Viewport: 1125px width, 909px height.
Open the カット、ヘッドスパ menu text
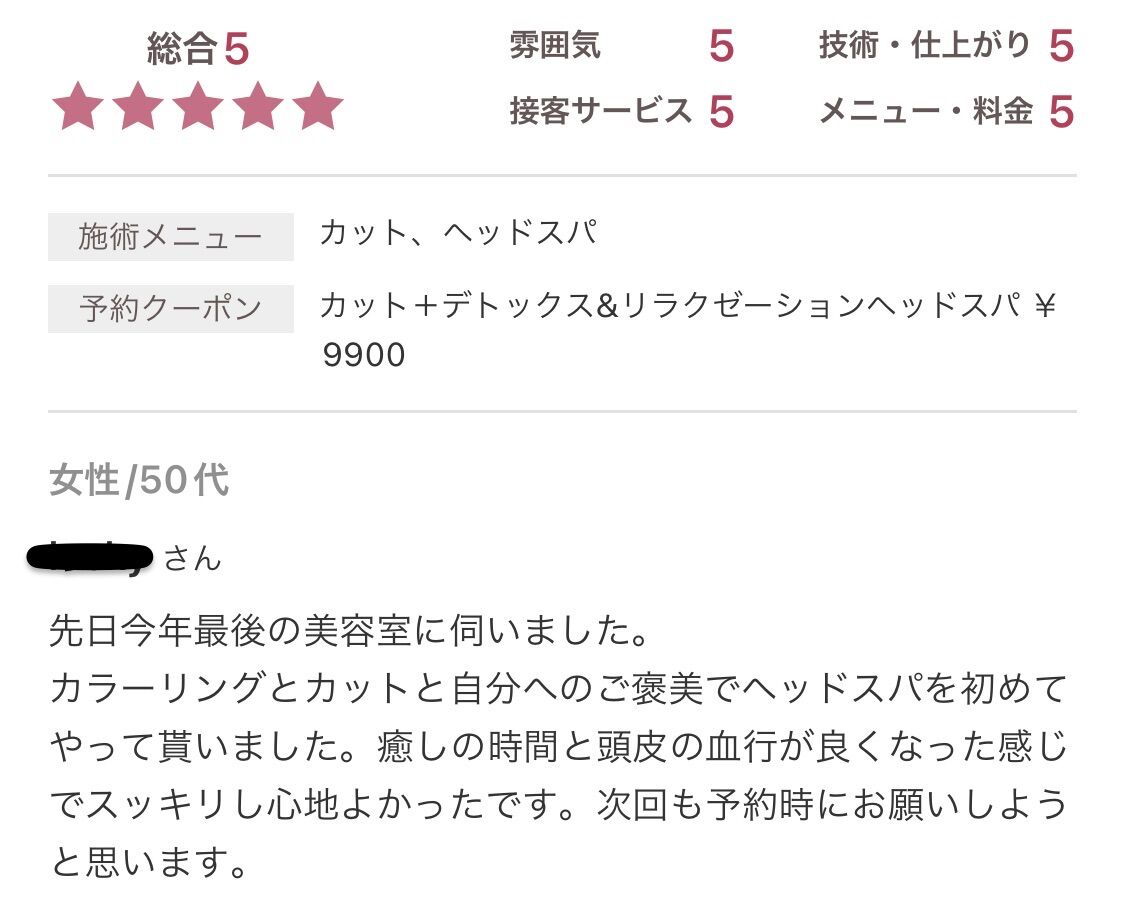(459, 233)
